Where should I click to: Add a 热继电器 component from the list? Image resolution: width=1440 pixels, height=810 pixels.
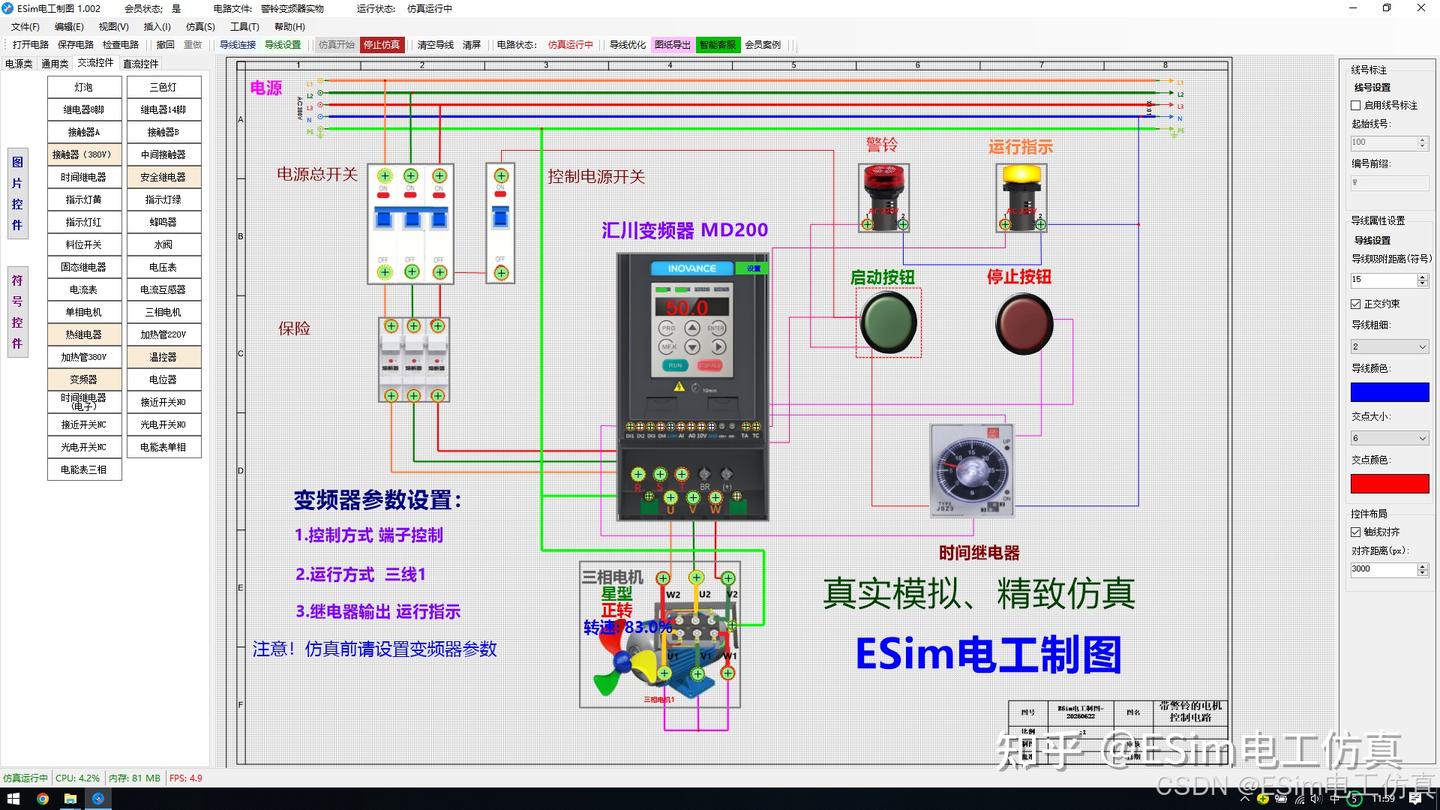84,335
